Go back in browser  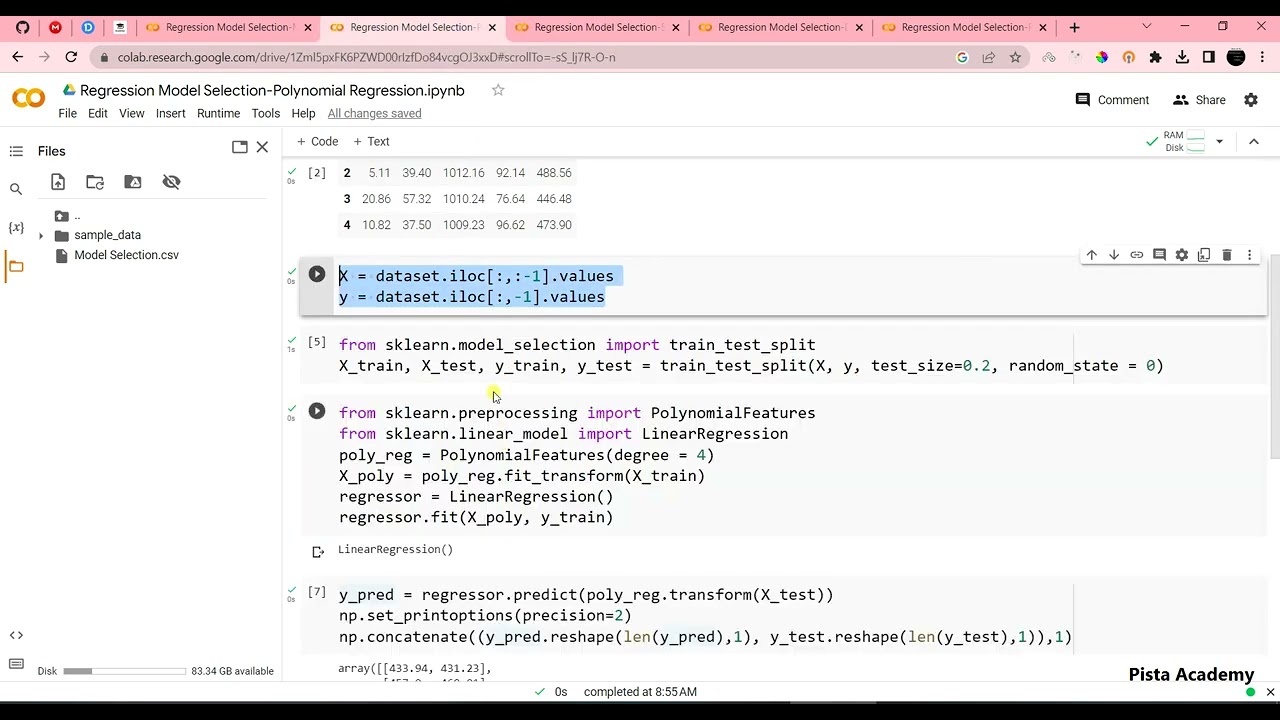(x=18, y=58)
